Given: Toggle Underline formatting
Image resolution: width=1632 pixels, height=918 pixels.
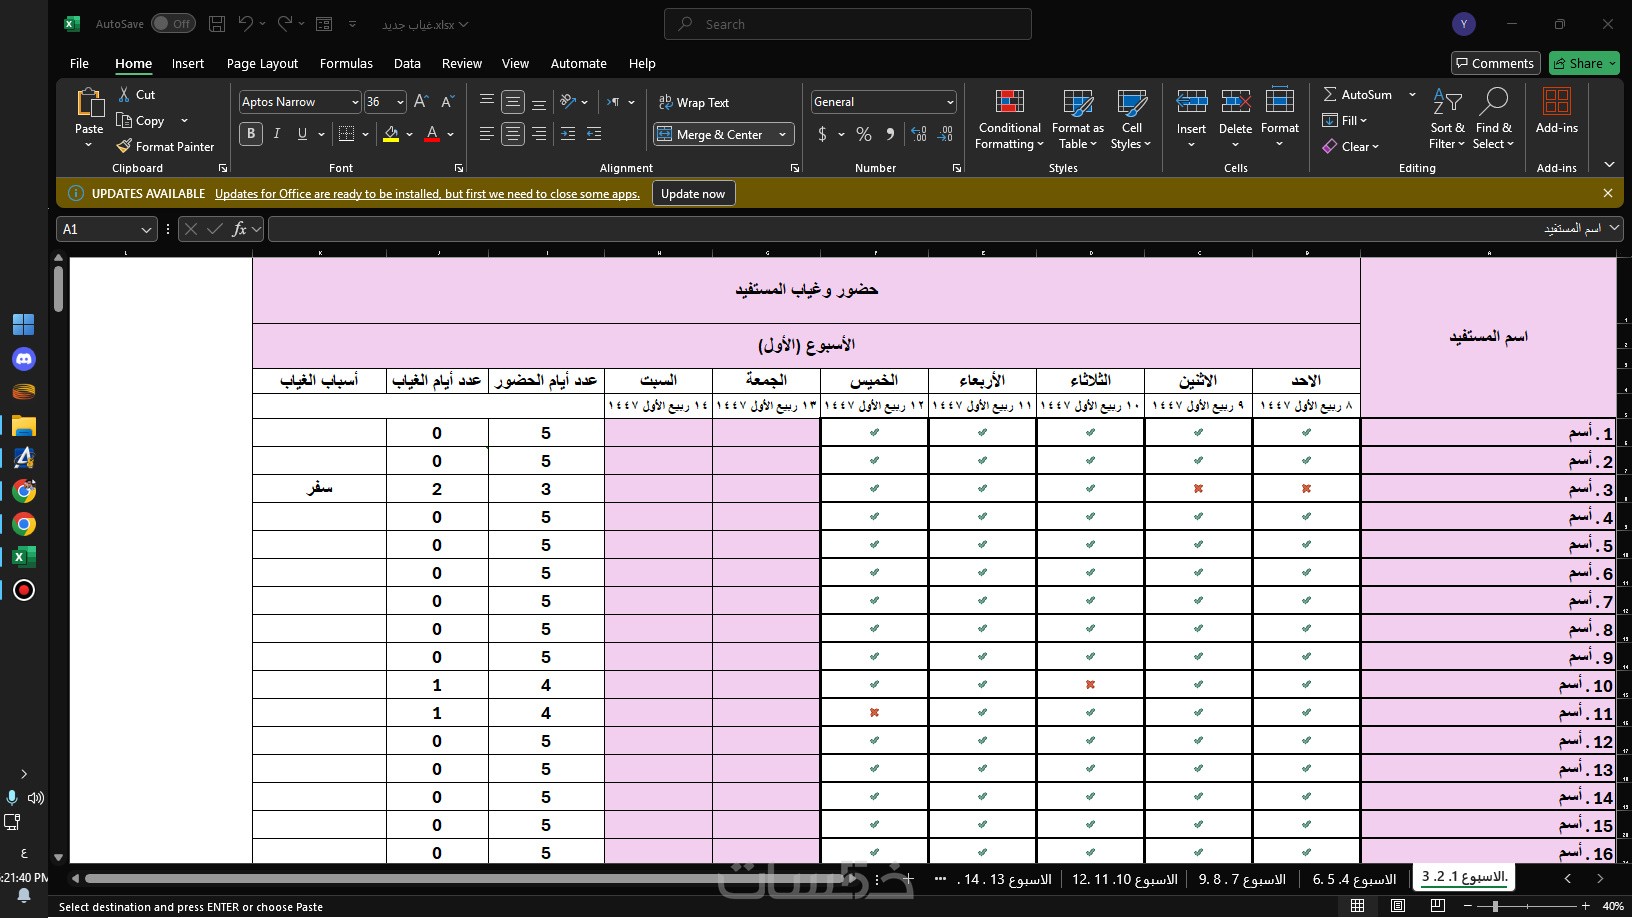Looking at the screenshot, I should [302, 134].
